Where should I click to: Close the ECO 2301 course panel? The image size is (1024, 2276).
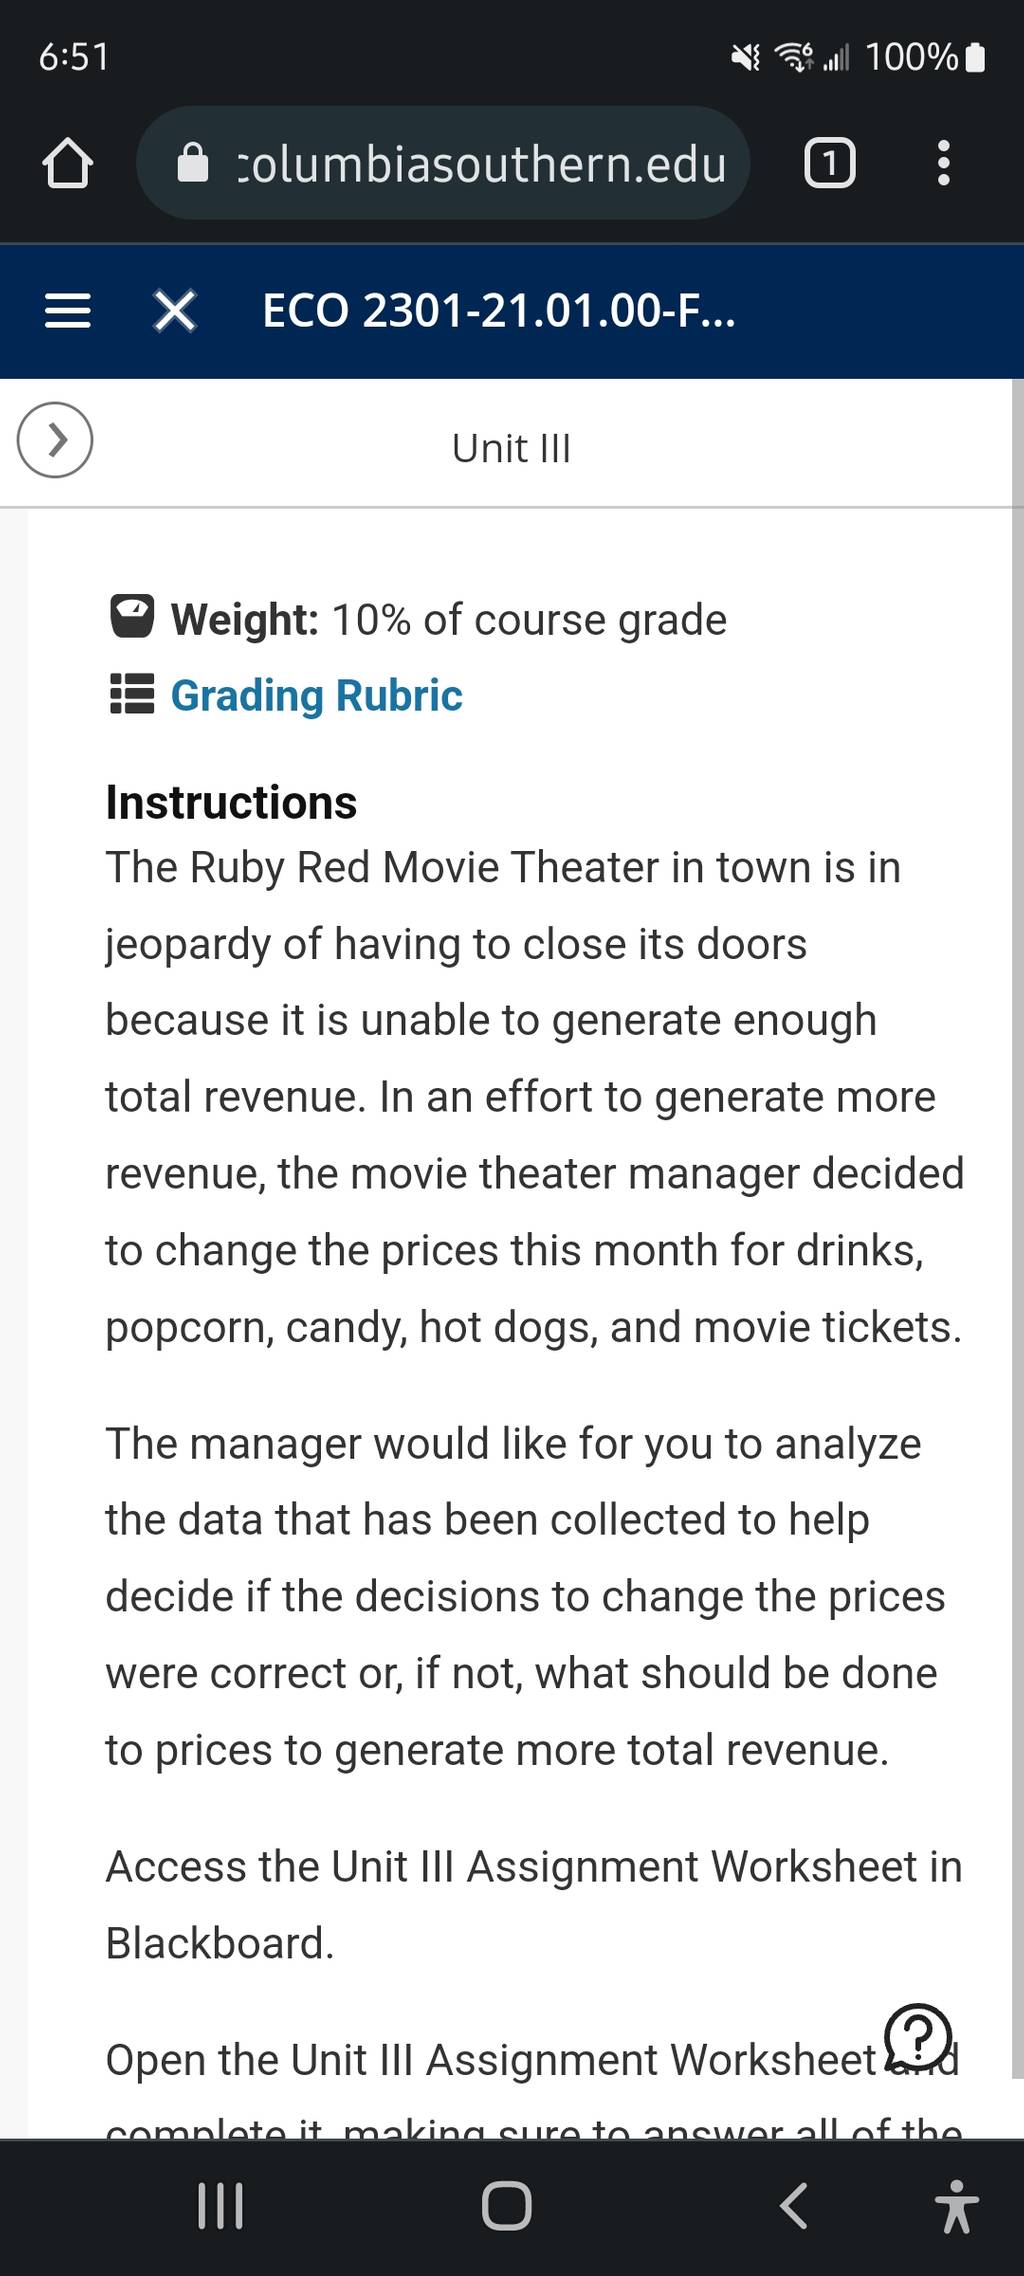pyautogui.click(x=175, y=311)
